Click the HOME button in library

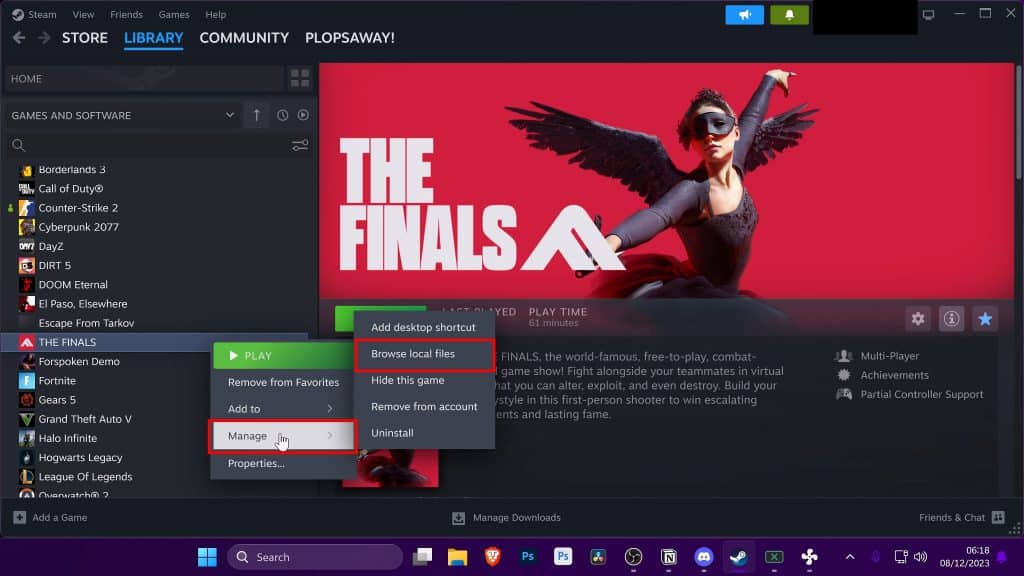tap(144, 78)
